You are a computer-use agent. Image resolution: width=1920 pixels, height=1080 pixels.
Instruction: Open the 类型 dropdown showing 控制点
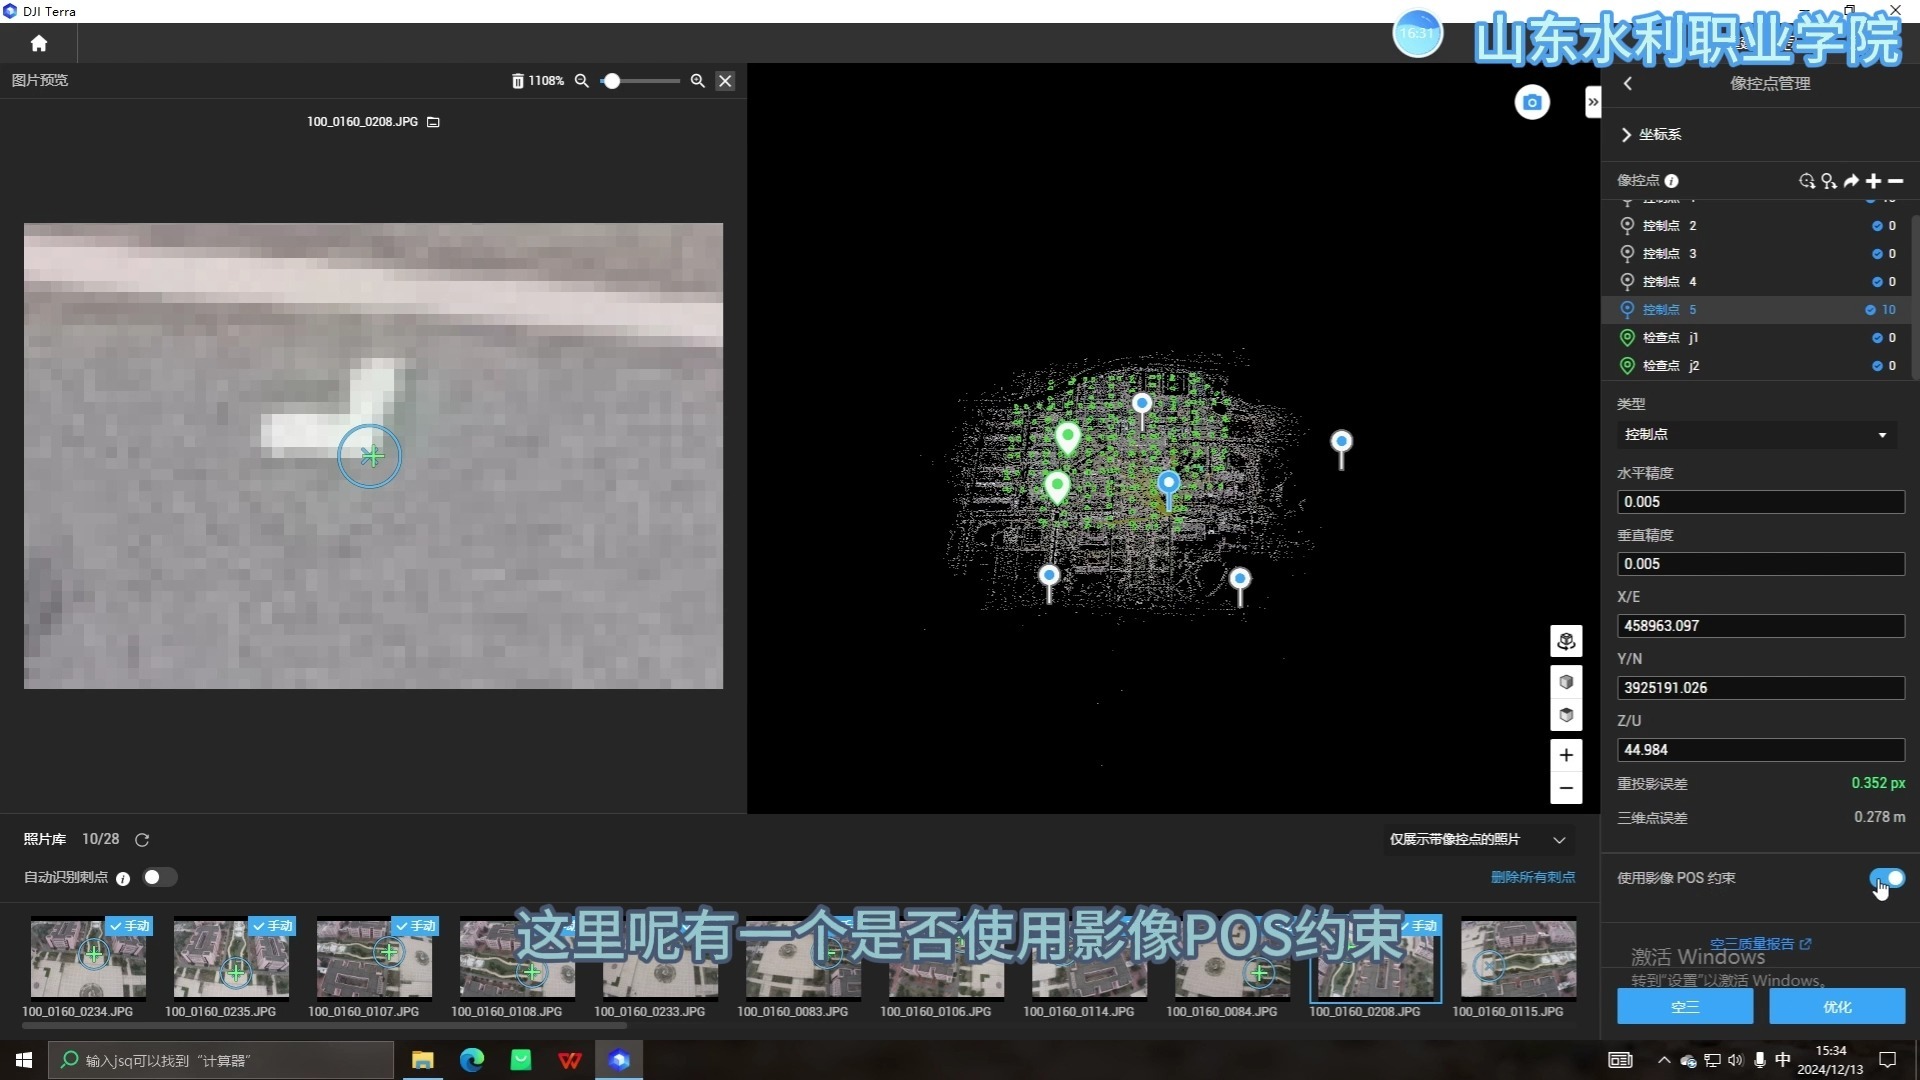coord(1757,434)
